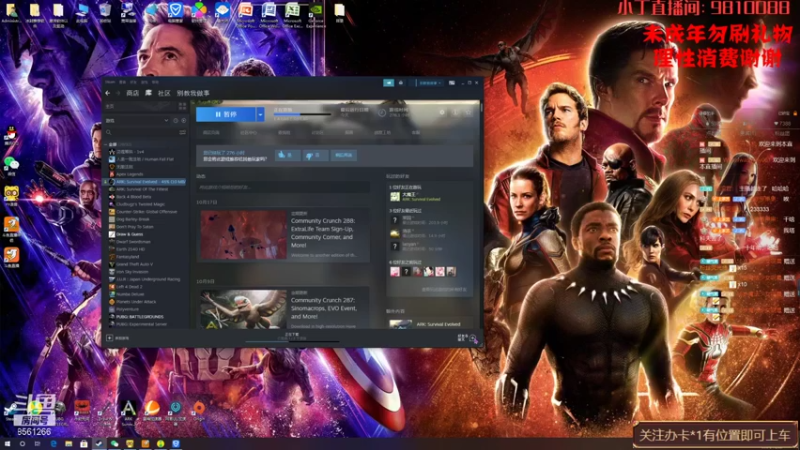The image size is (800, 450).
Task: Click Steam icon in the taskbar
Action: tap(99, 444)
